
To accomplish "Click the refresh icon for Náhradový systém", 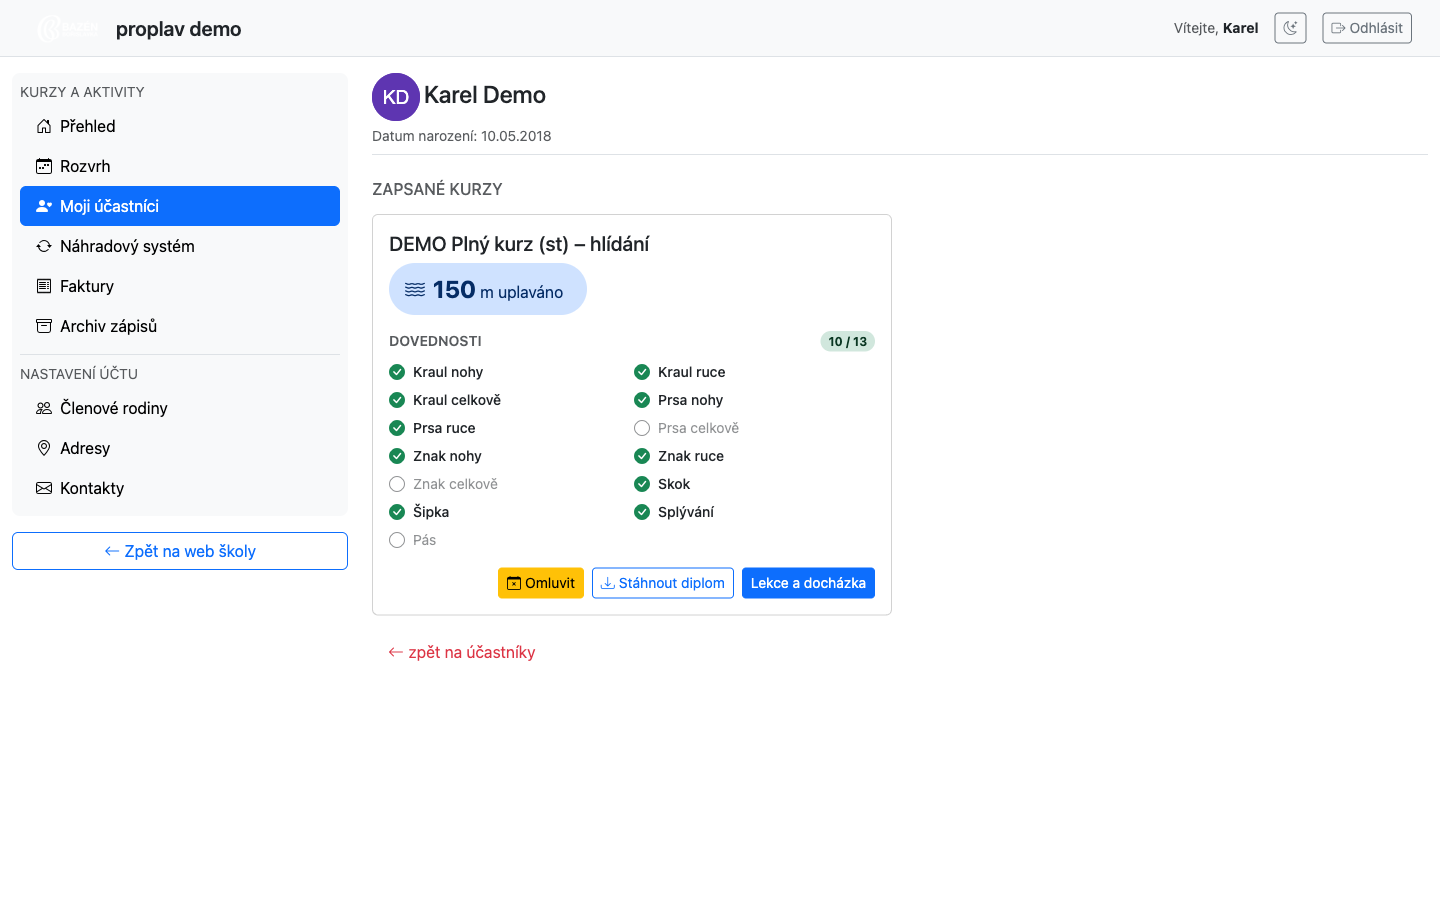I will pos(44,246).
